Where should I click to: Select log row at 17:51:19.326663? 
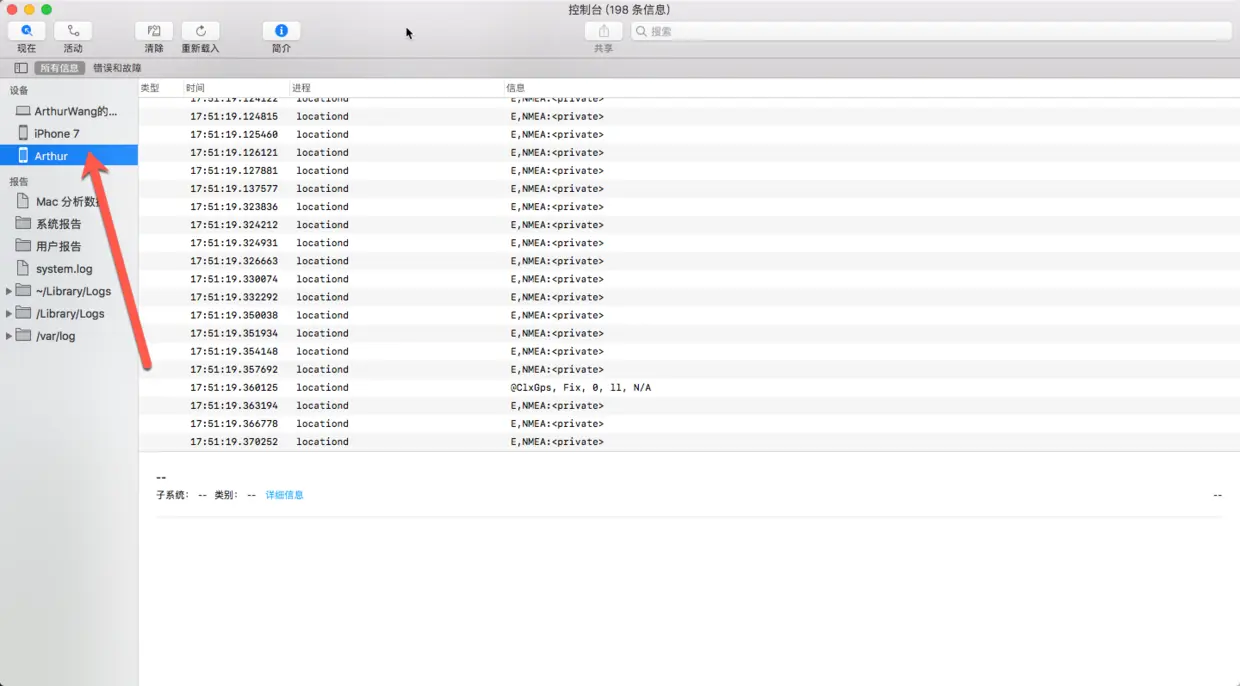689,260
